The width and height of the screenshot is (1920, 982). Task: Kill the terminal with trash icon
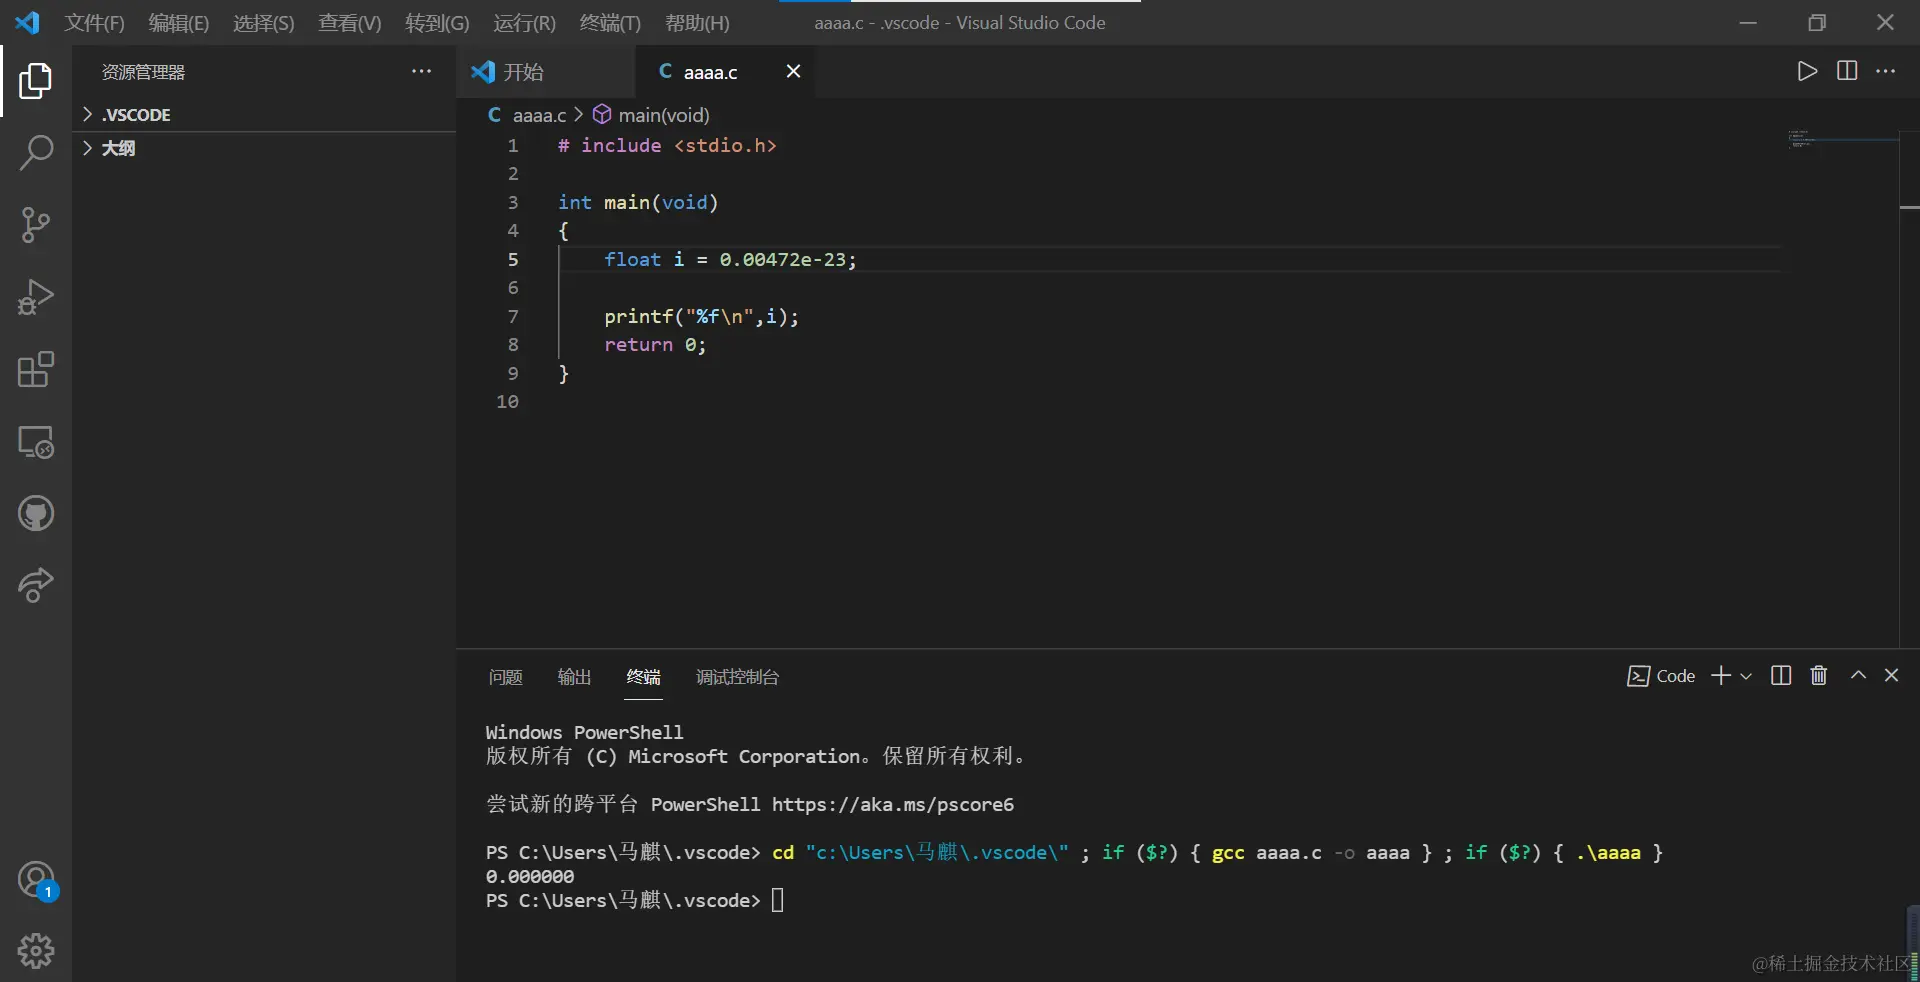click(1818, 675)
